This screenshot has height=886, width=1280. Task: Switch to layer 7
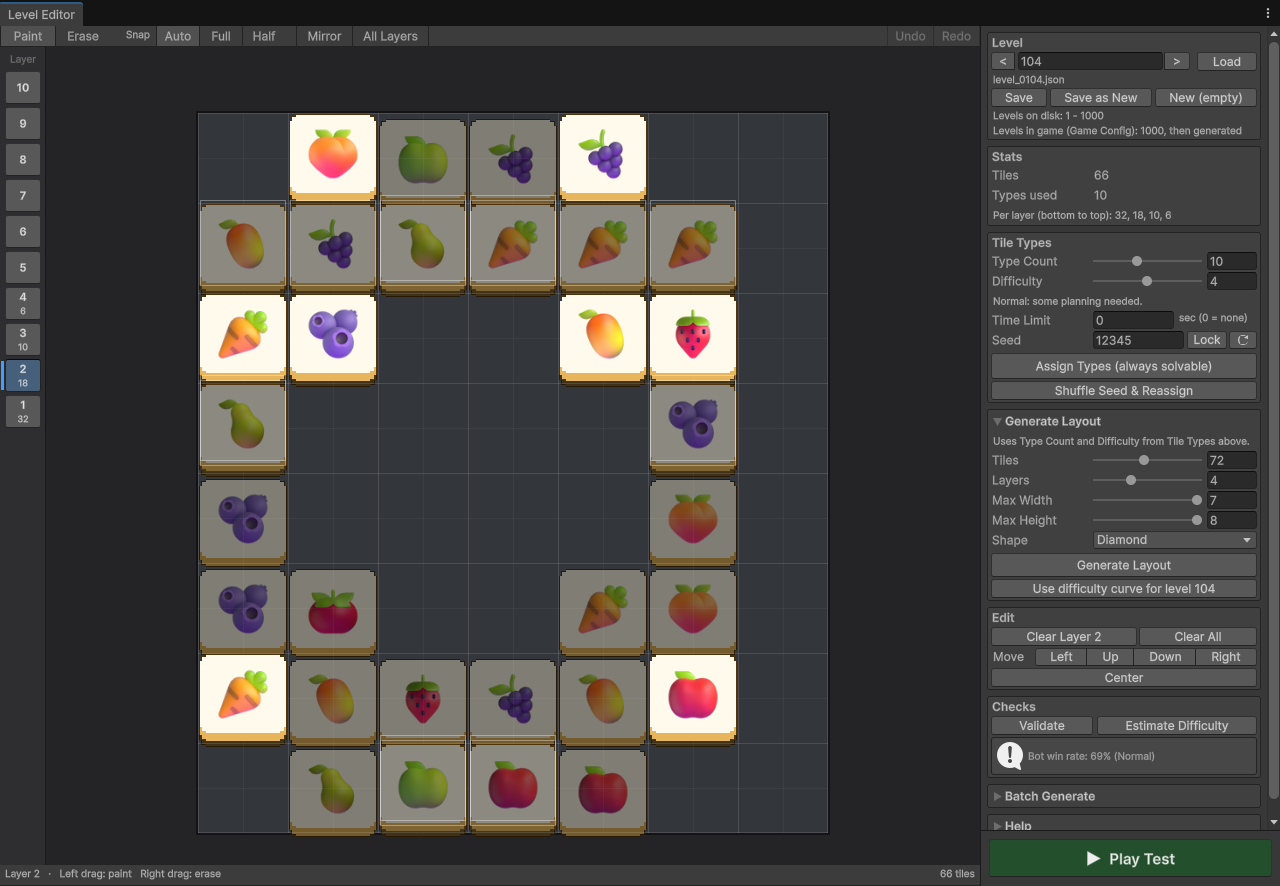click(23, 196)
